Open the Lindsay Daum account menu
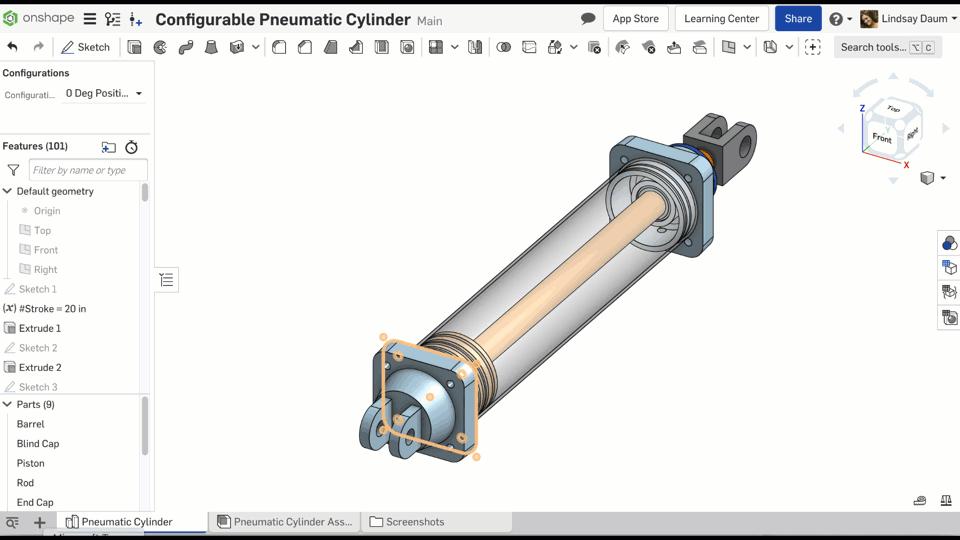960x540 pixels. [x=908, y=18]
